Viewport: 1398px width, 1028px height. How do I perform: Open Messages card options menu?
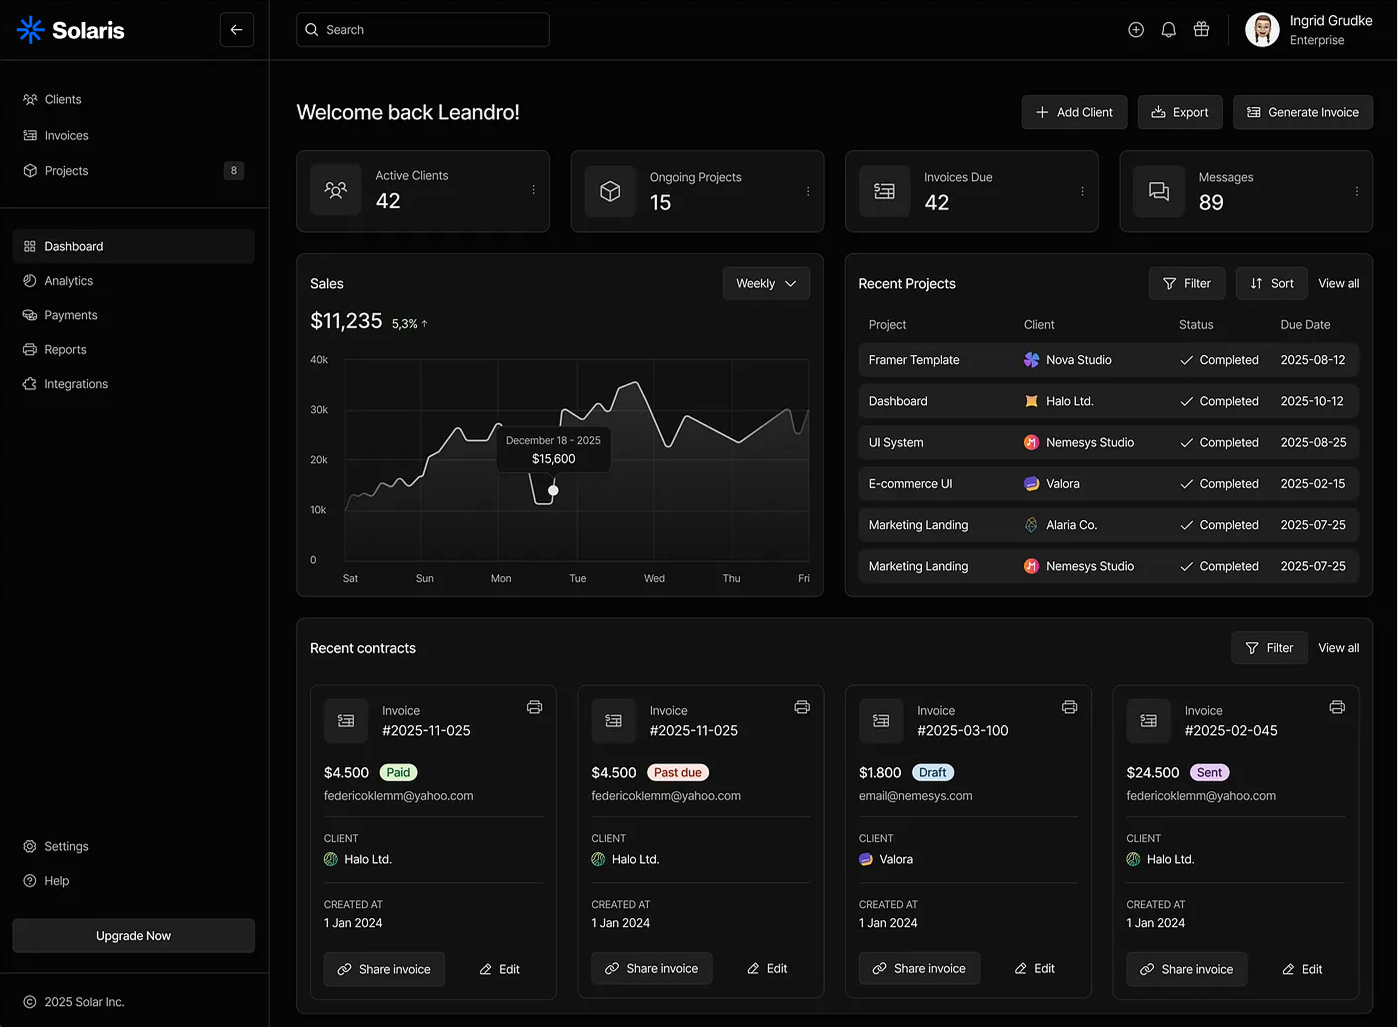(1357, 191)
